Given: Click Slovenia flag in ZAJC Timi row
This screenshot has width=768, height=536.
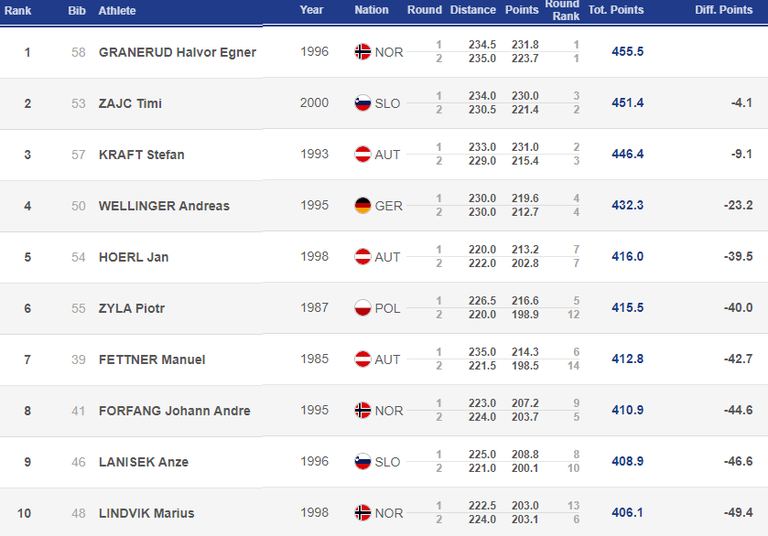Looking at the screenshot, I should pos(362,103).
